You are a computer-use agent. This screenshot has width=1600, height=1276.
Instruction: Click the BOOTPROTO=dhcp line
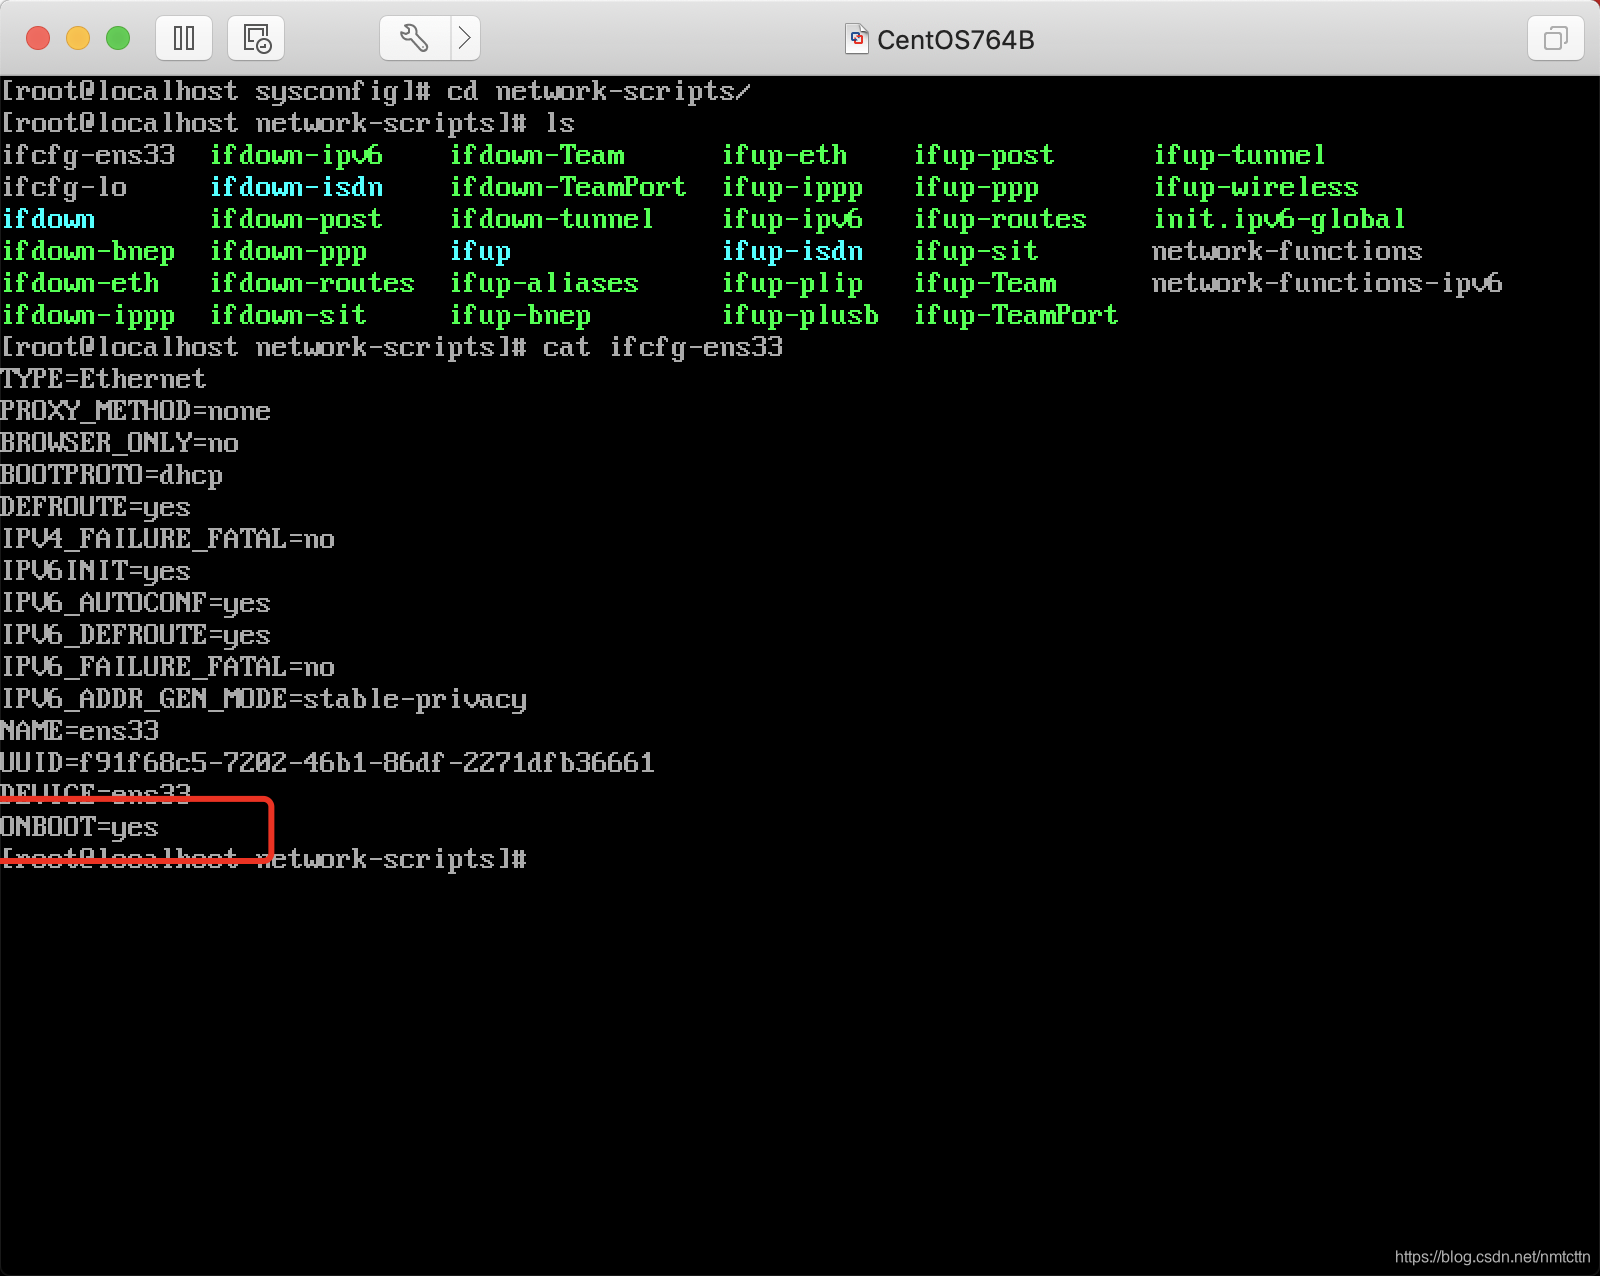coord(111,475)
